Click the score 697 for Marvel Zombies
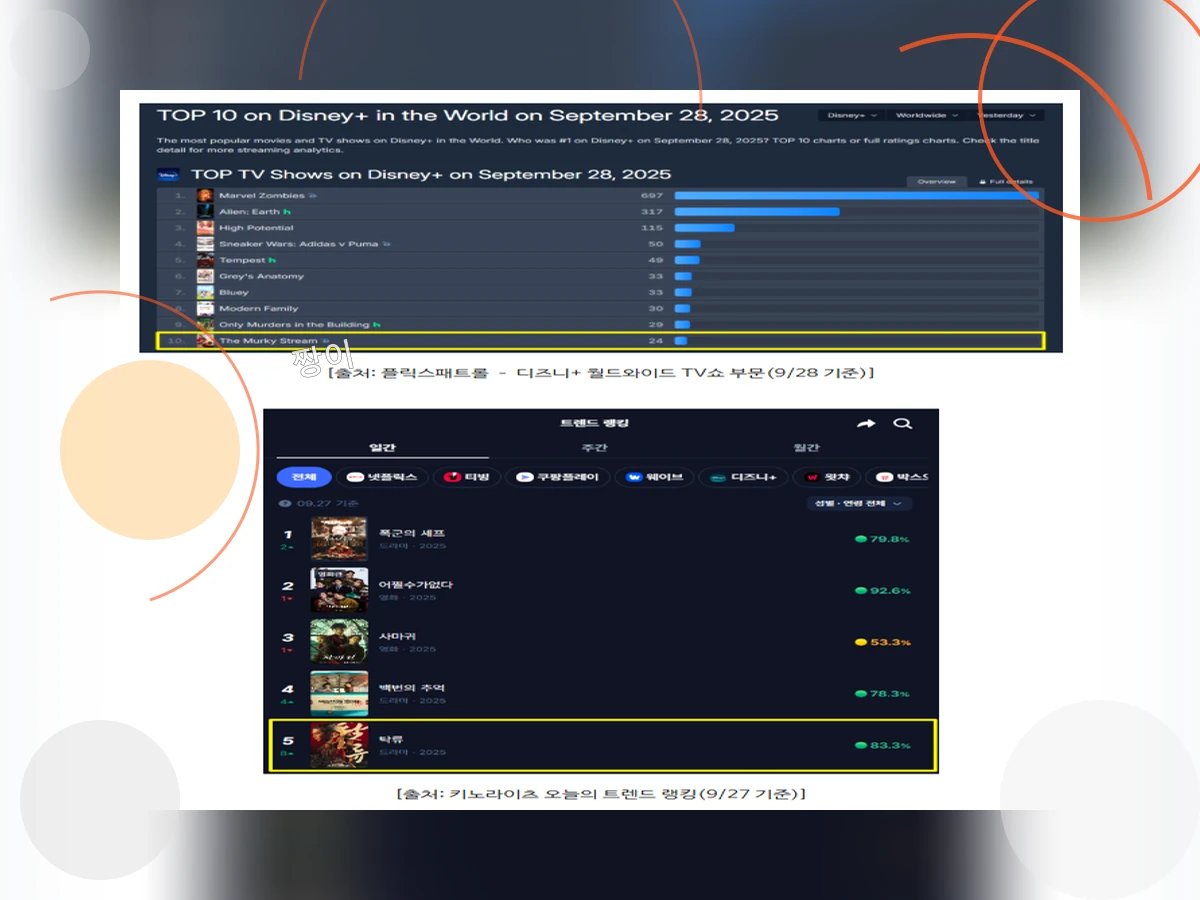Image resolution: width=1200 pixels, height=900 pixels. coord(652,196)
